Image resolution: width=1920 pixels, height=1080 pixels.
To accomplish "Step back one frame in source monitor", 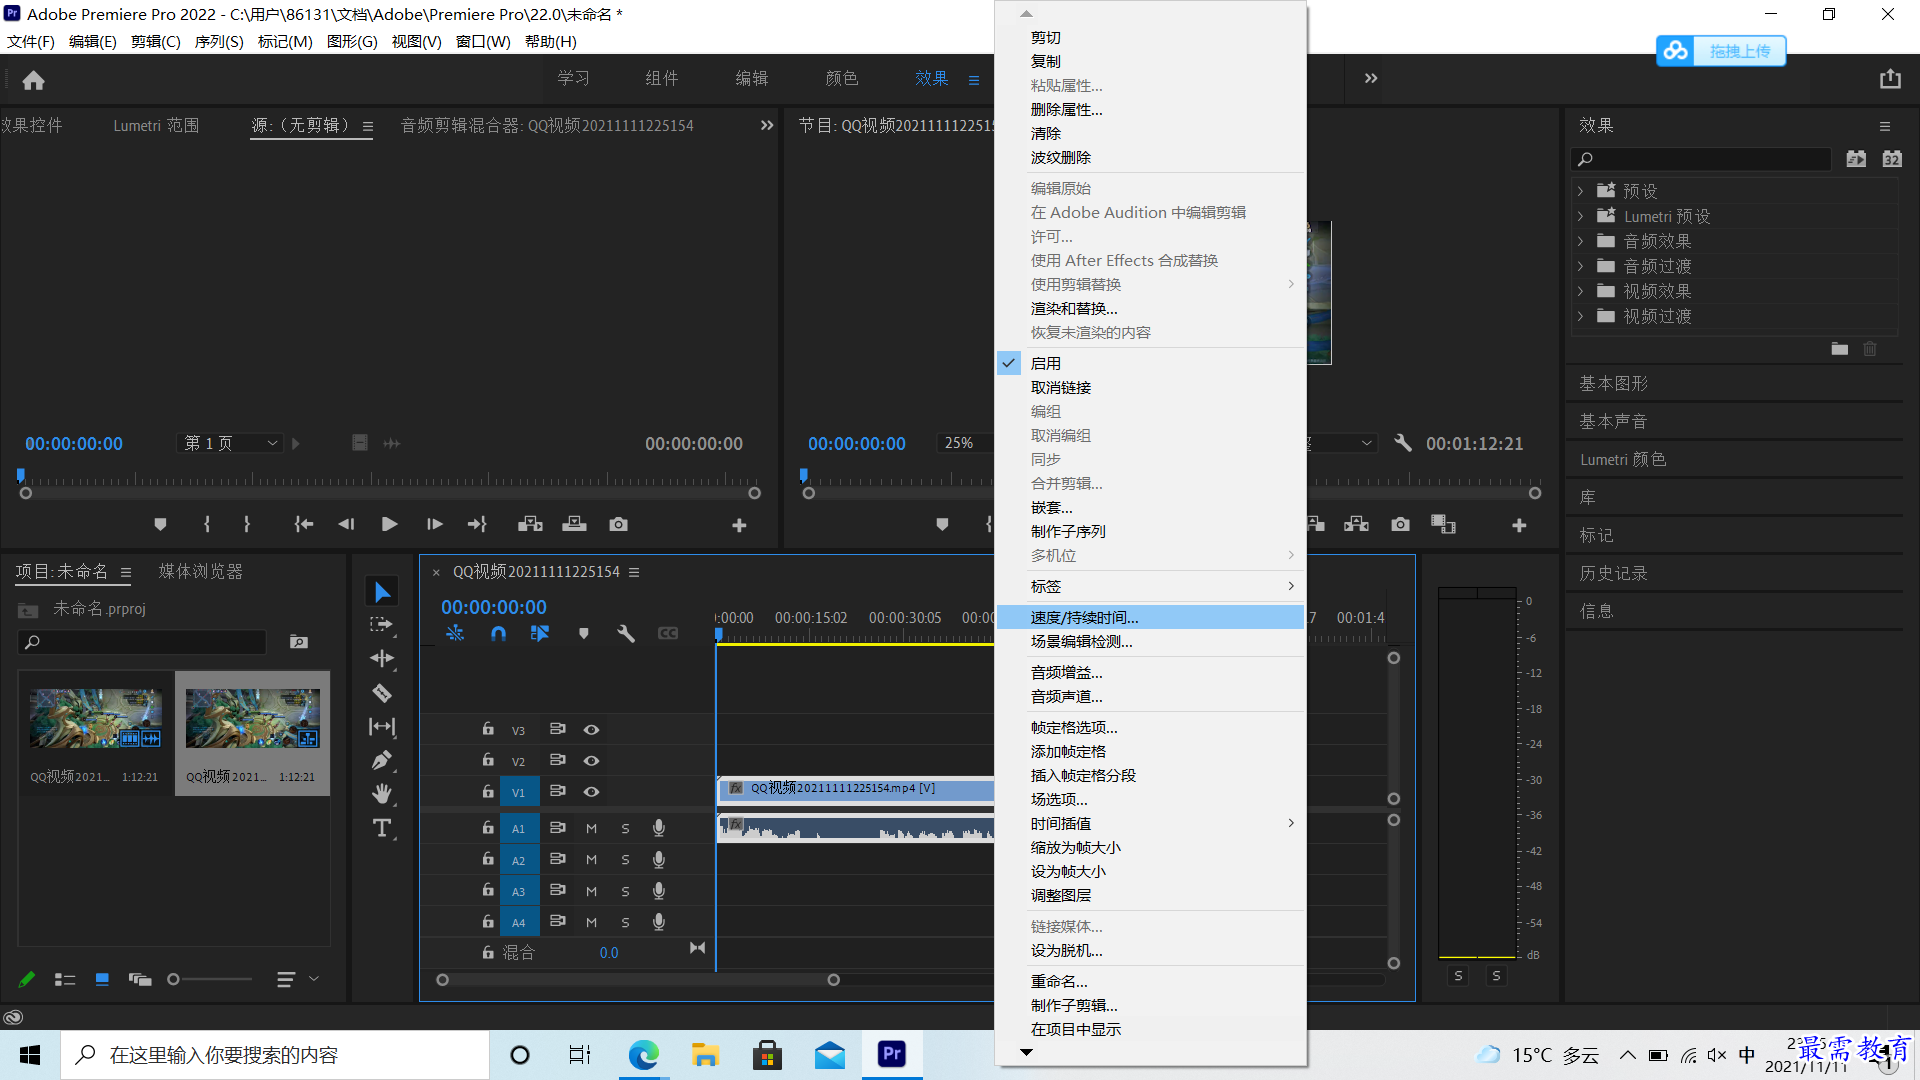I will tap(346, 524).
